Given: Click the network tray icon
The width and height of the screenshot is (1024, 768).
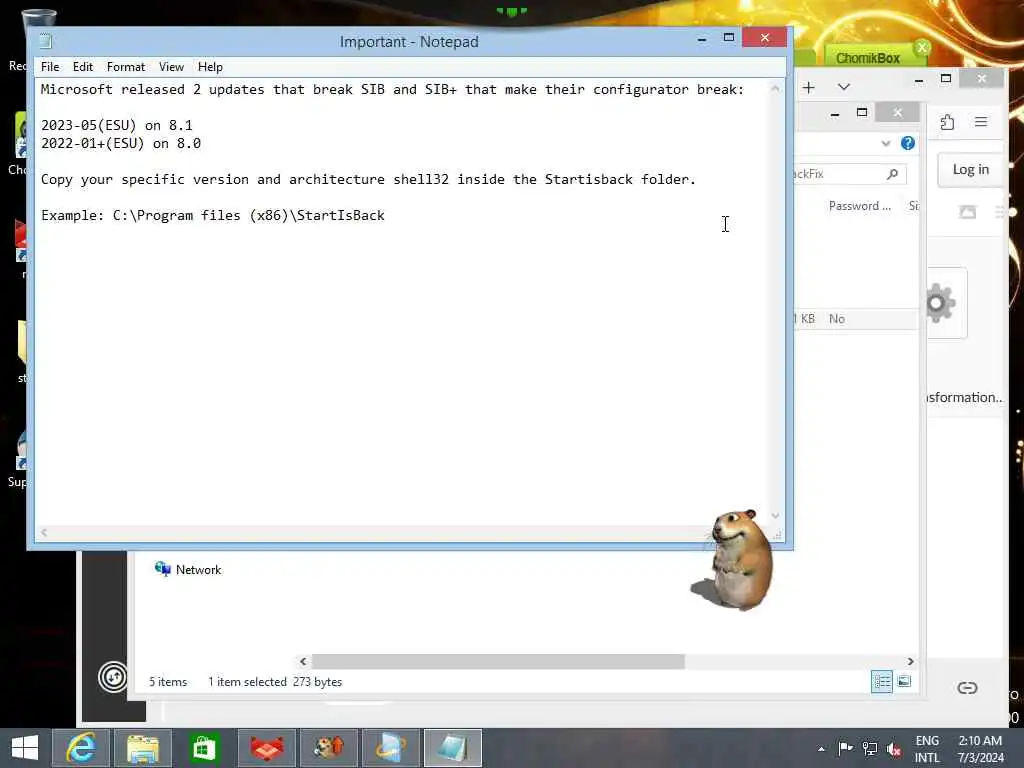Looking at the screenshot, I should 869,748.
